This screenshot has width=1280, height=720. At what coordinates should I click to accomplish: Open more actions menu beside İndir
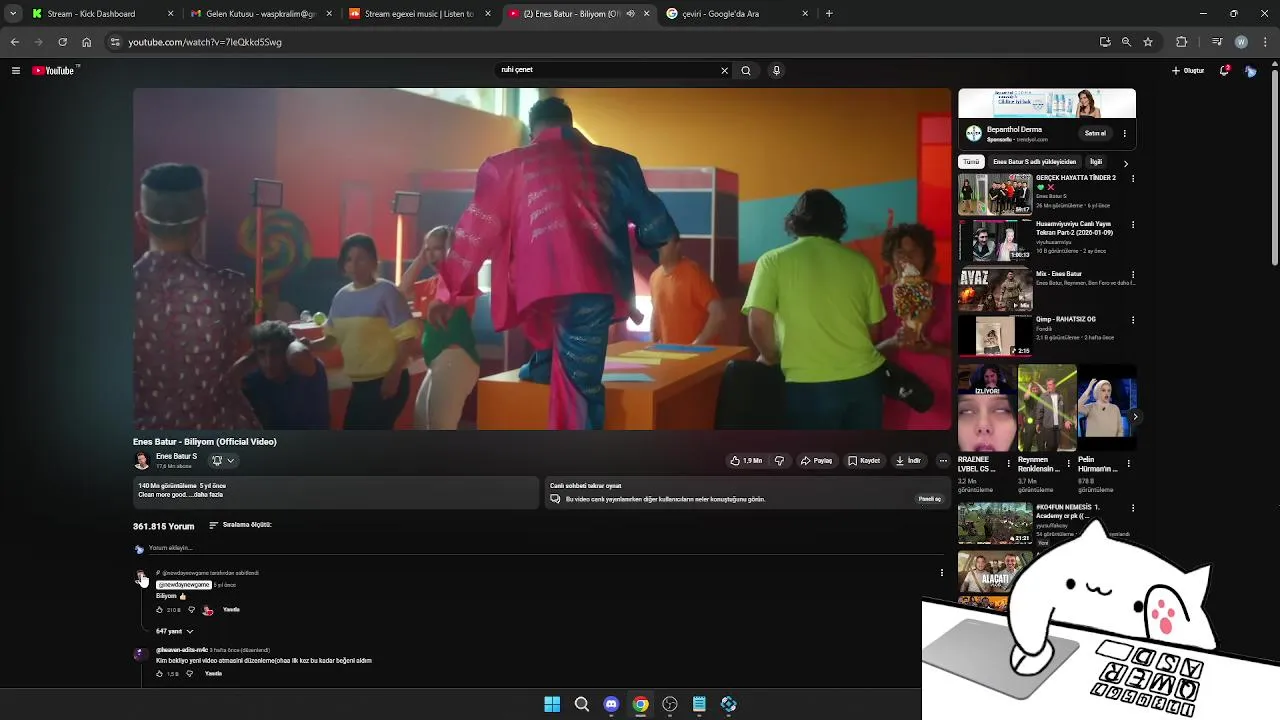[x=942, y=461]
